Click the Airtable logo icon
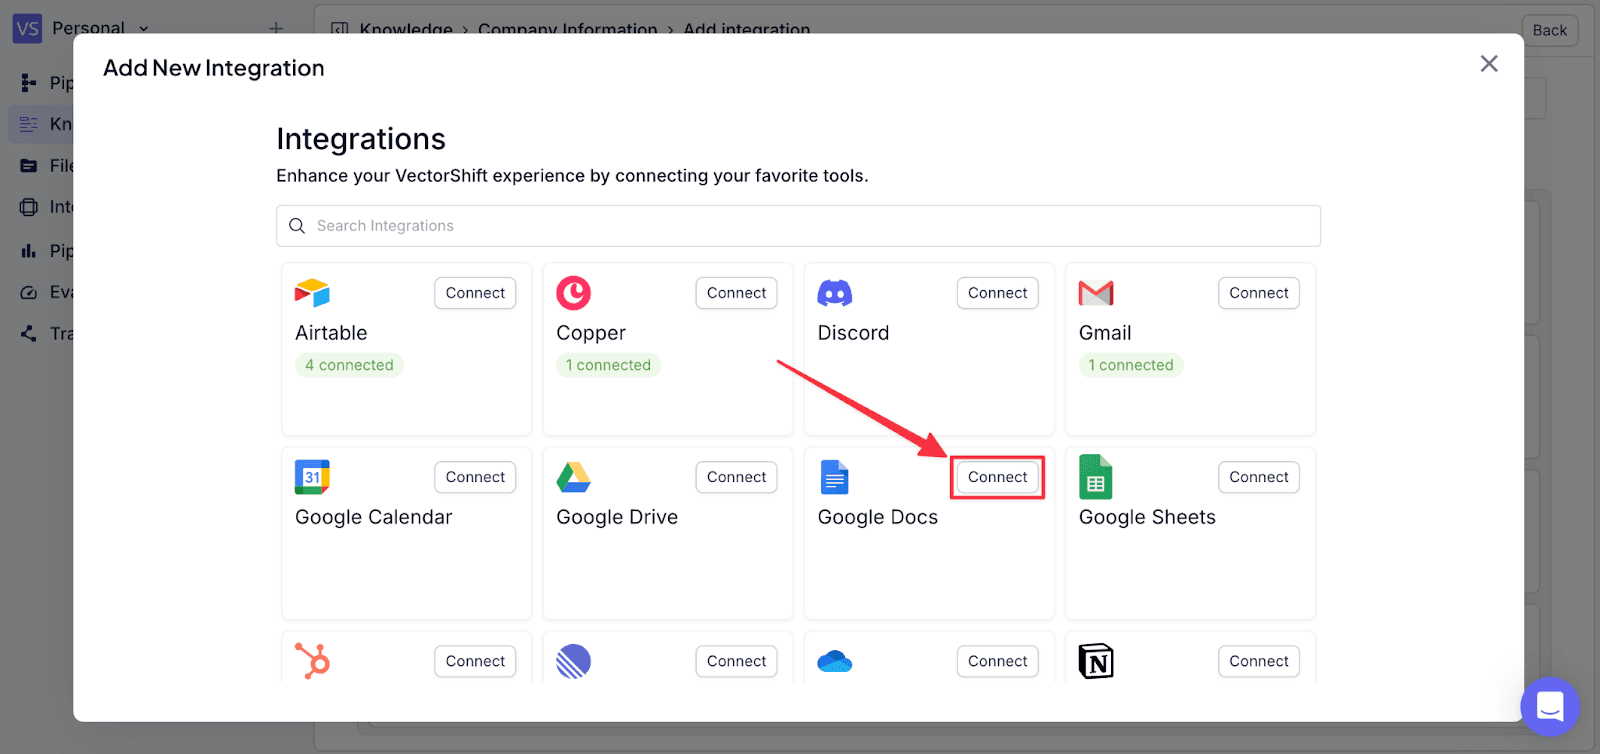Screen dimensions: 1600x754 312,293
